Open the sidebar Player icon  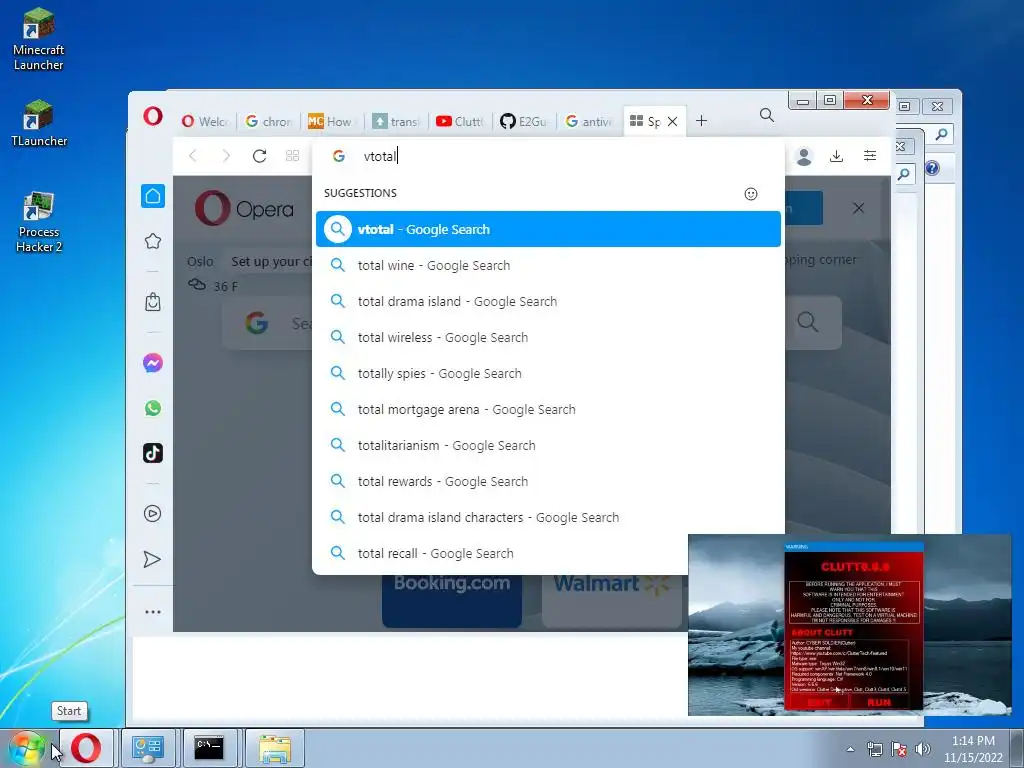pyautogui.click(x=152, y=513)
